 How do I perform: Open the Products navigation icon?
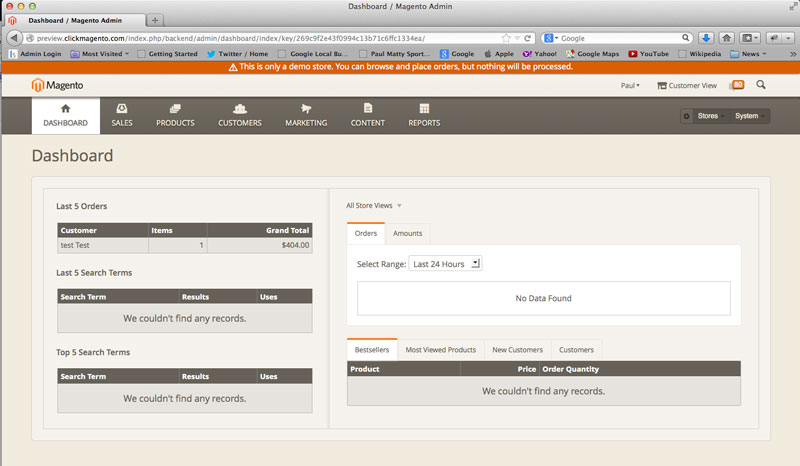pyautogui.click(x=175, y=109)
